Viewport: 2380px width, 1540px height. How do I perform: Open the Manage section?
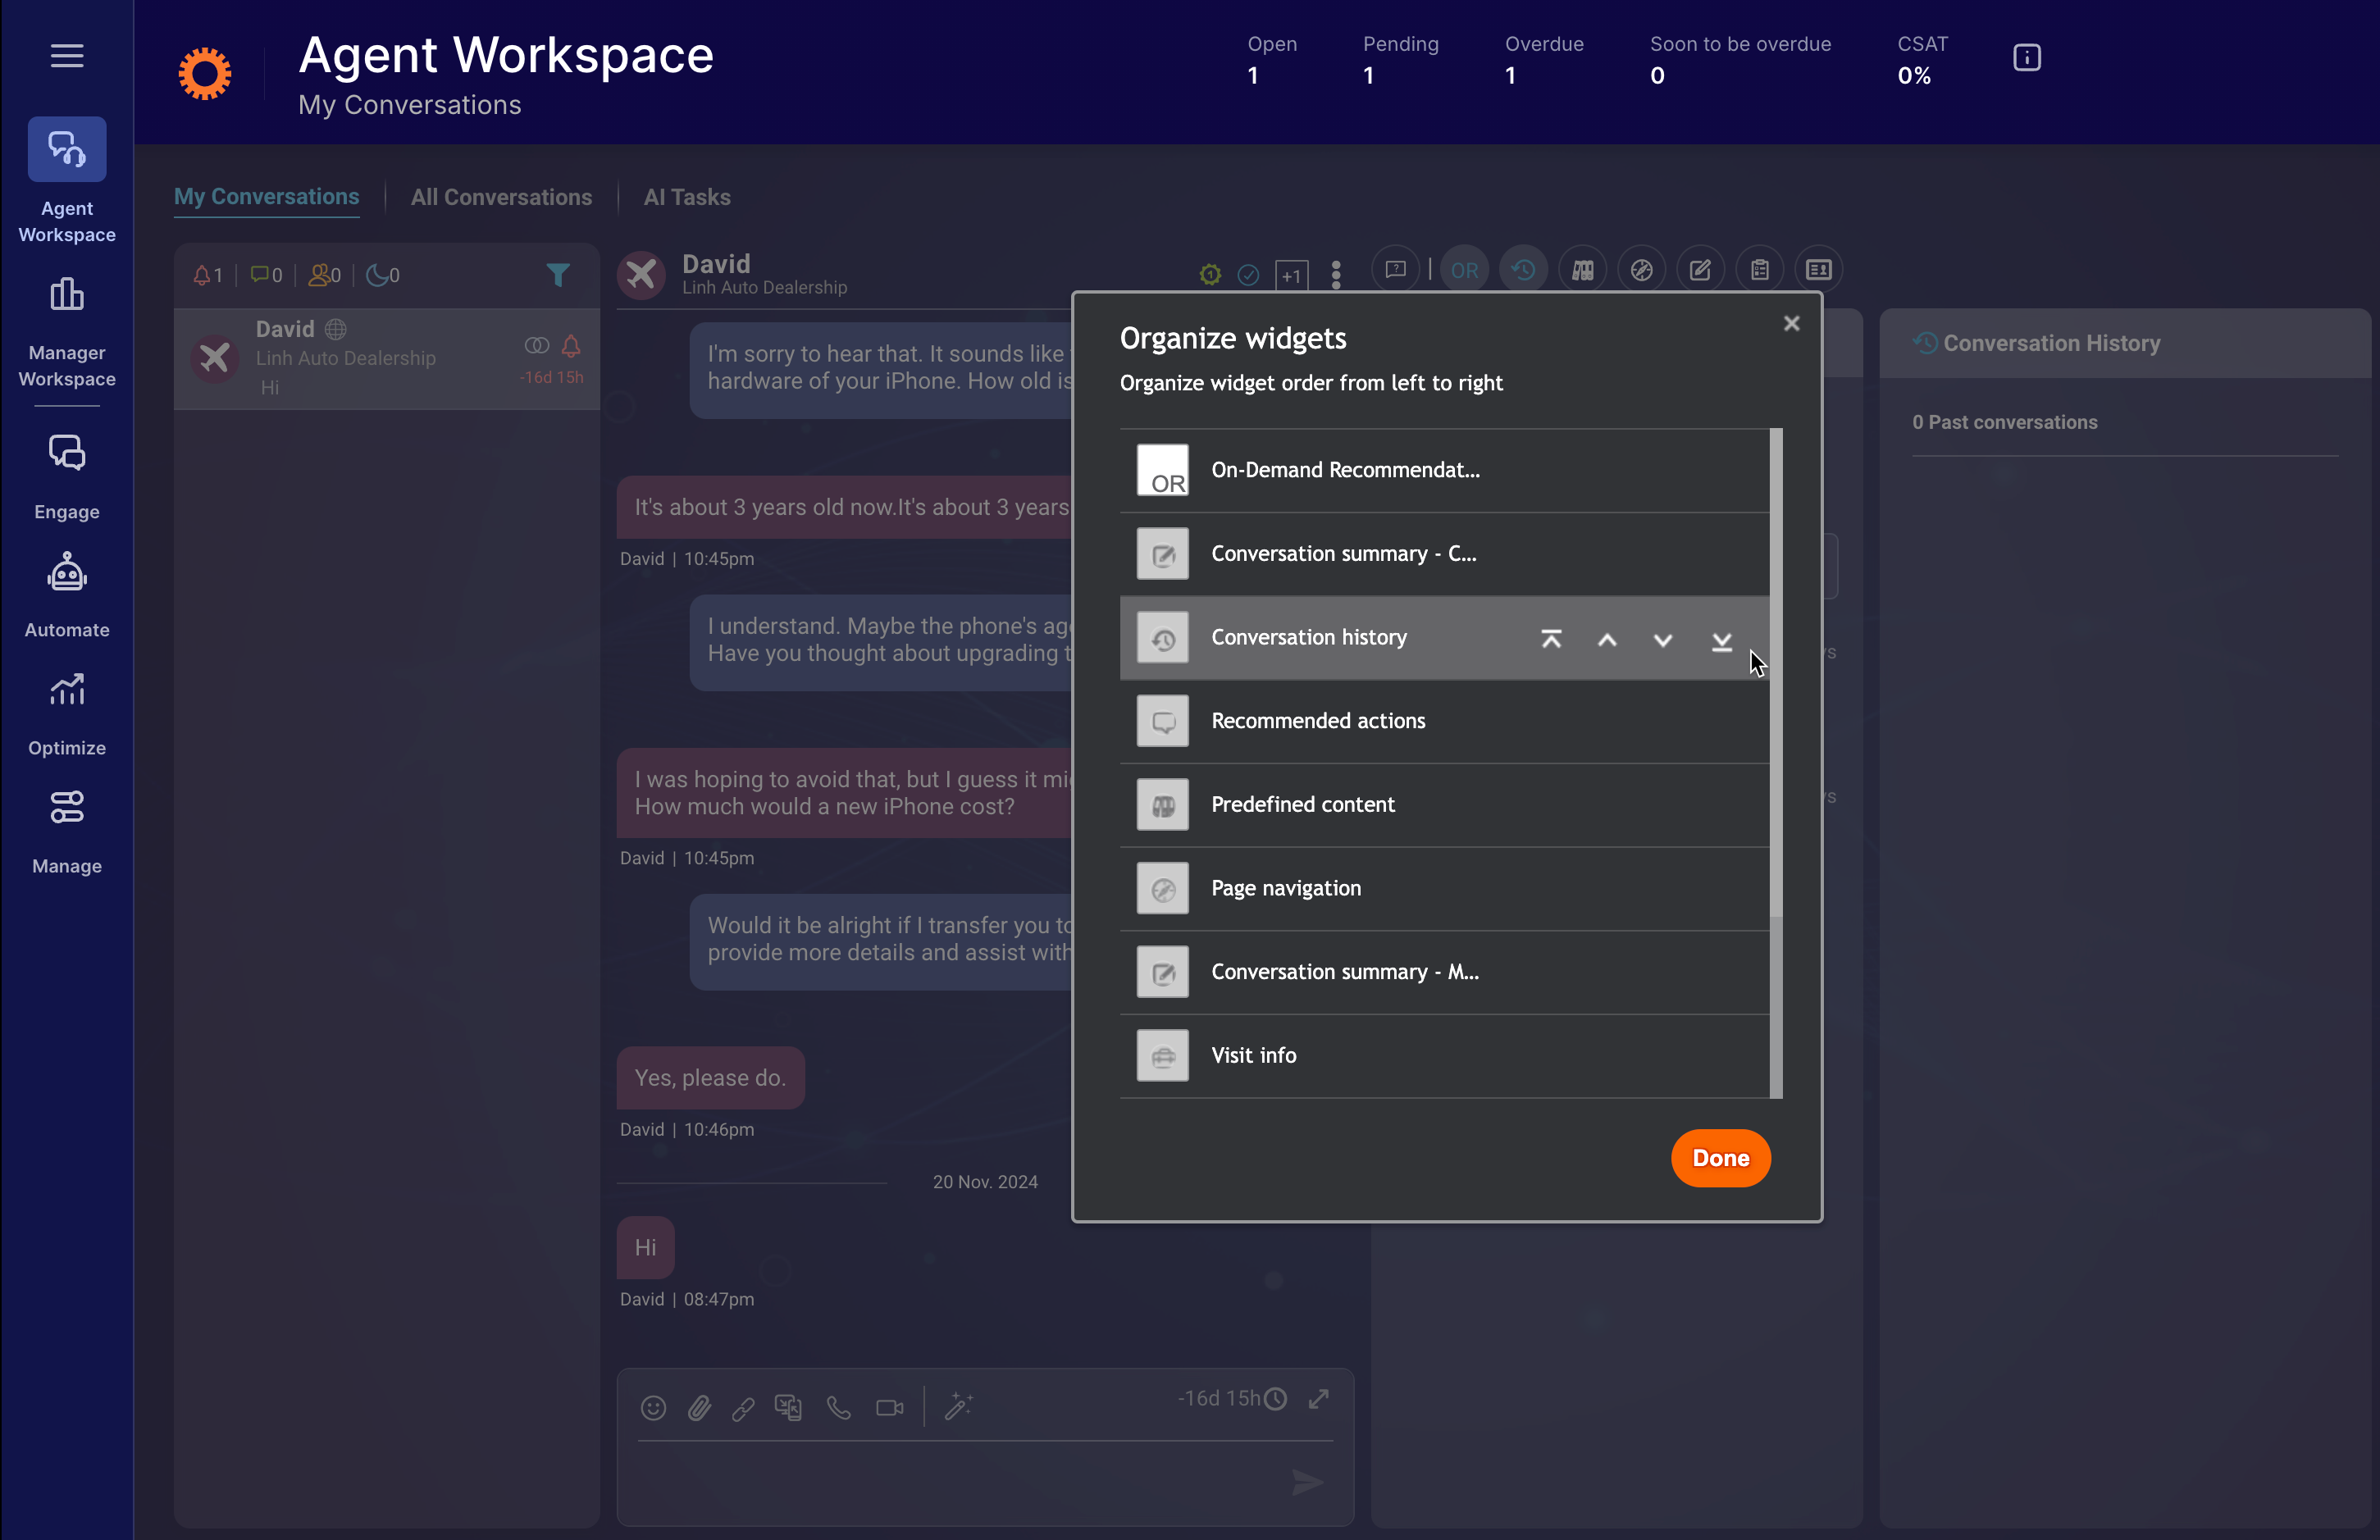(67, 832)
